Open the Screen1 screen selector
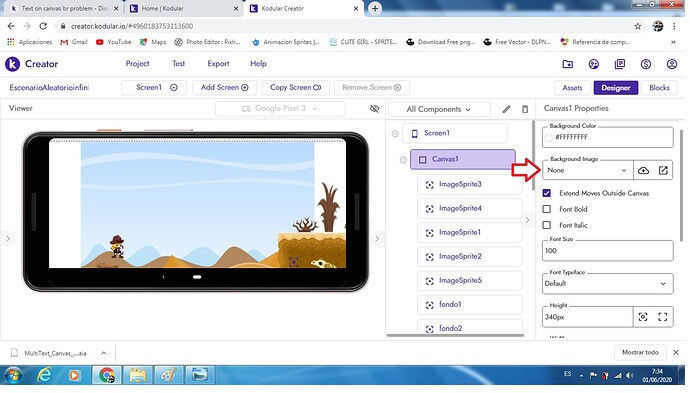This screenshot has width=690, height=393. click(154, 88)
